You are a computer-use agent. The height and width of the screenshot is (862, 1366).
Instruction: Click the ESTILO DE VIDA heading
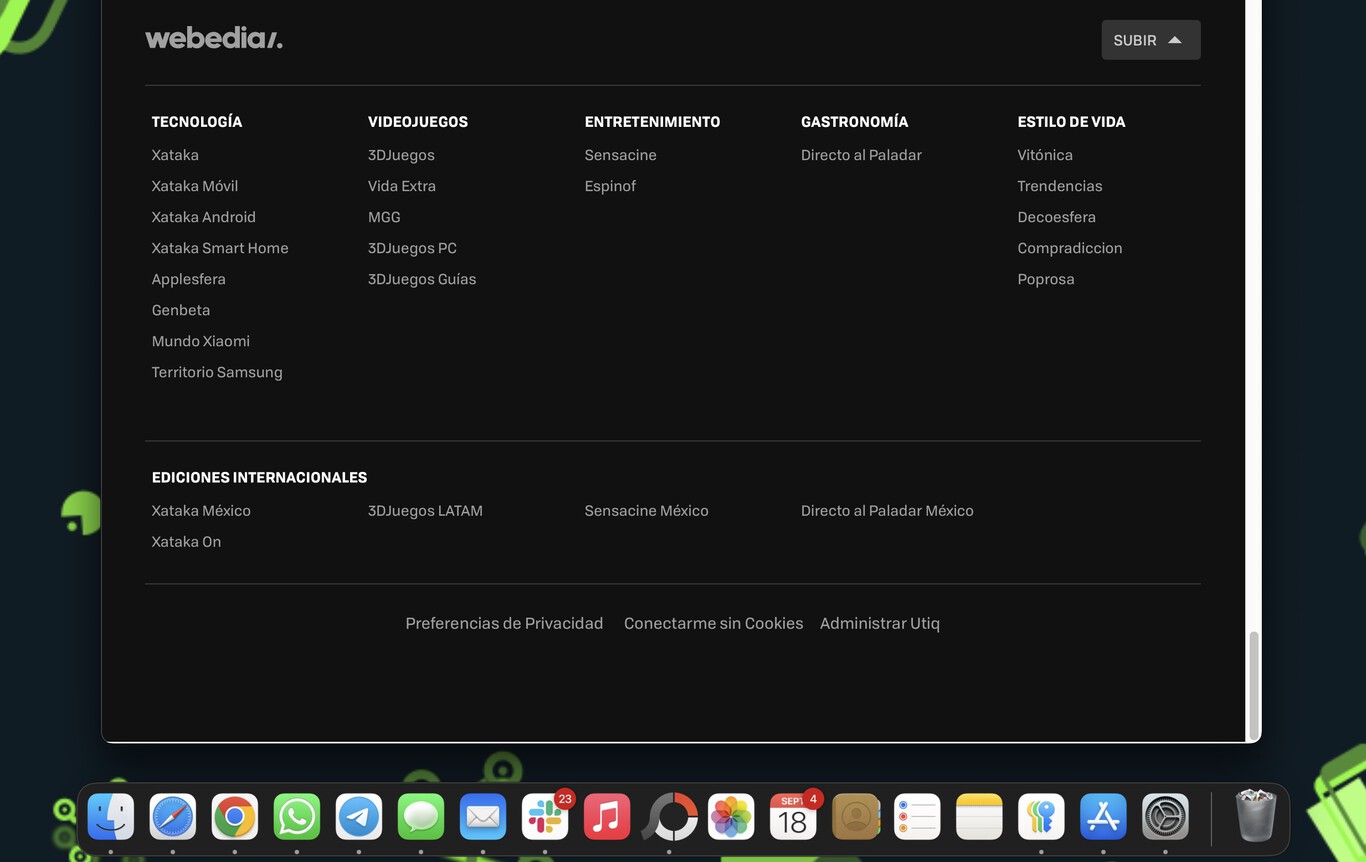click(x=1071, y=121)
